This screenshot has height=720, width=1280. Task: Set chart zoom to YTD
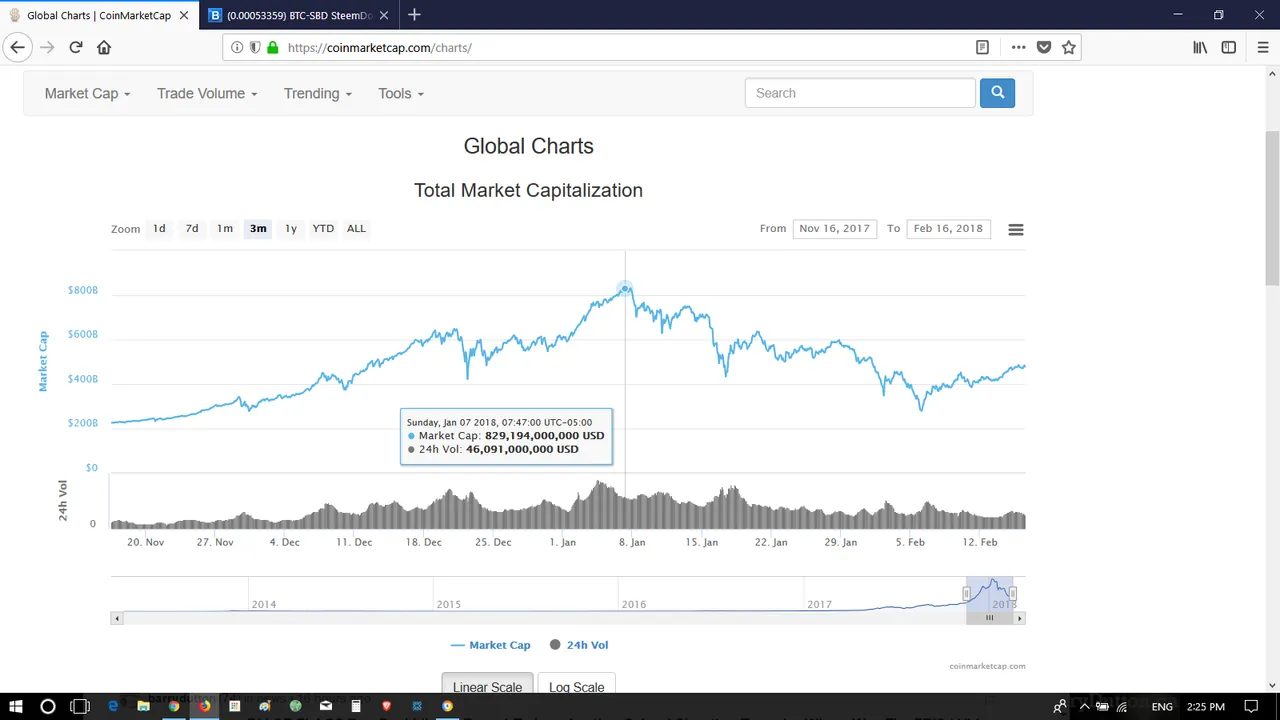pos(323,228)
